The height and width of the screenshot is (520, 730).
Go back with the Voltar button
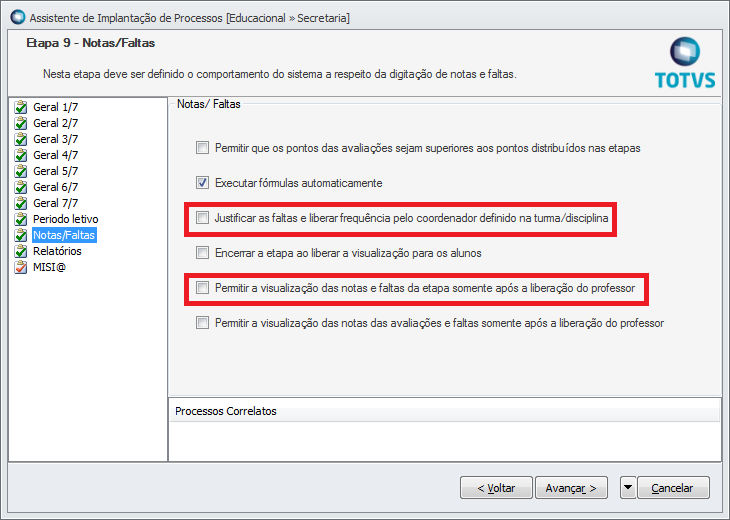coord(496,487)
